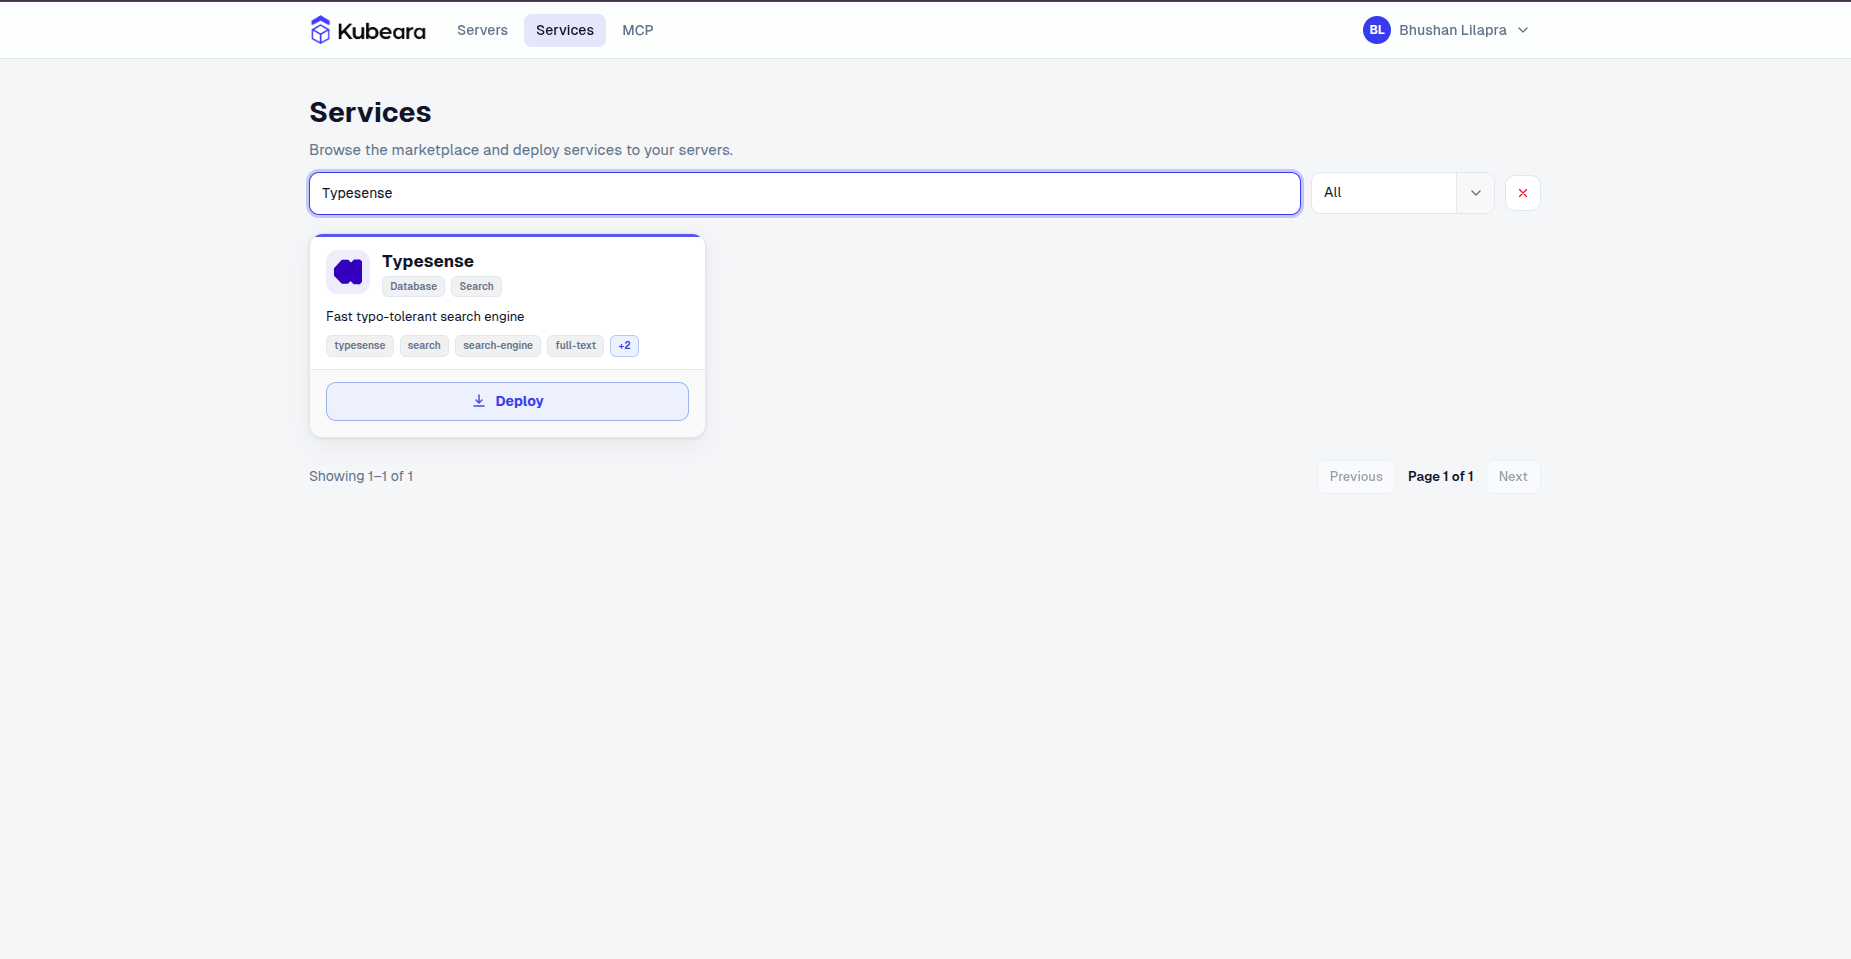Expand the user menu chevron beside Bhushan Lilapra

pos(1523,30)
